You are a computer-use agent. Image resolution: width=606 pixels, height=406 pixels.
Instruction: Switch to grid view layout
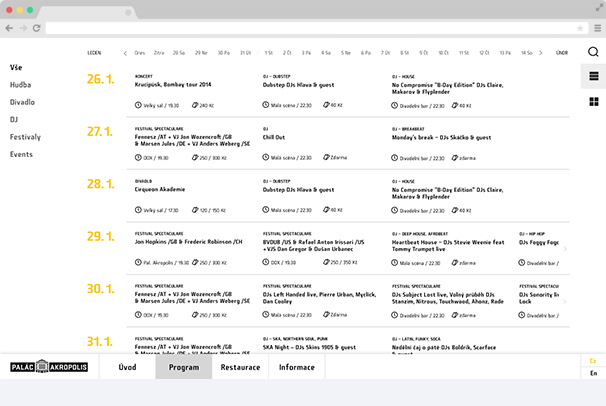point(593,101)
